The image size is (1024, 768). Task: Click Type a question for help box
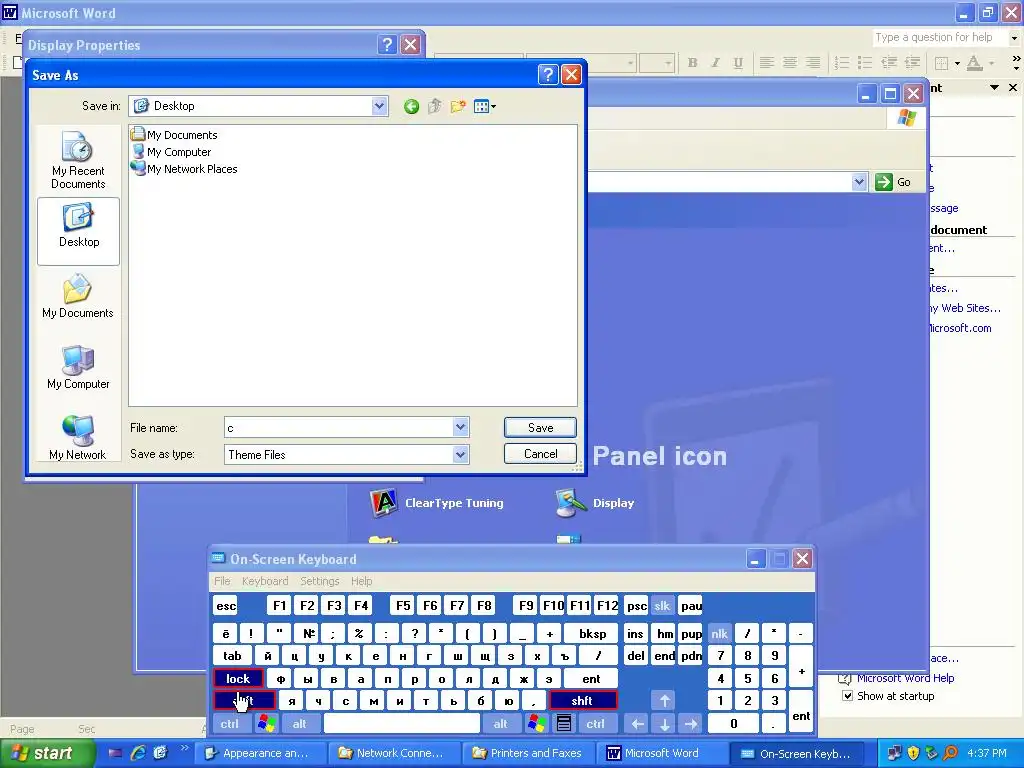940,38
